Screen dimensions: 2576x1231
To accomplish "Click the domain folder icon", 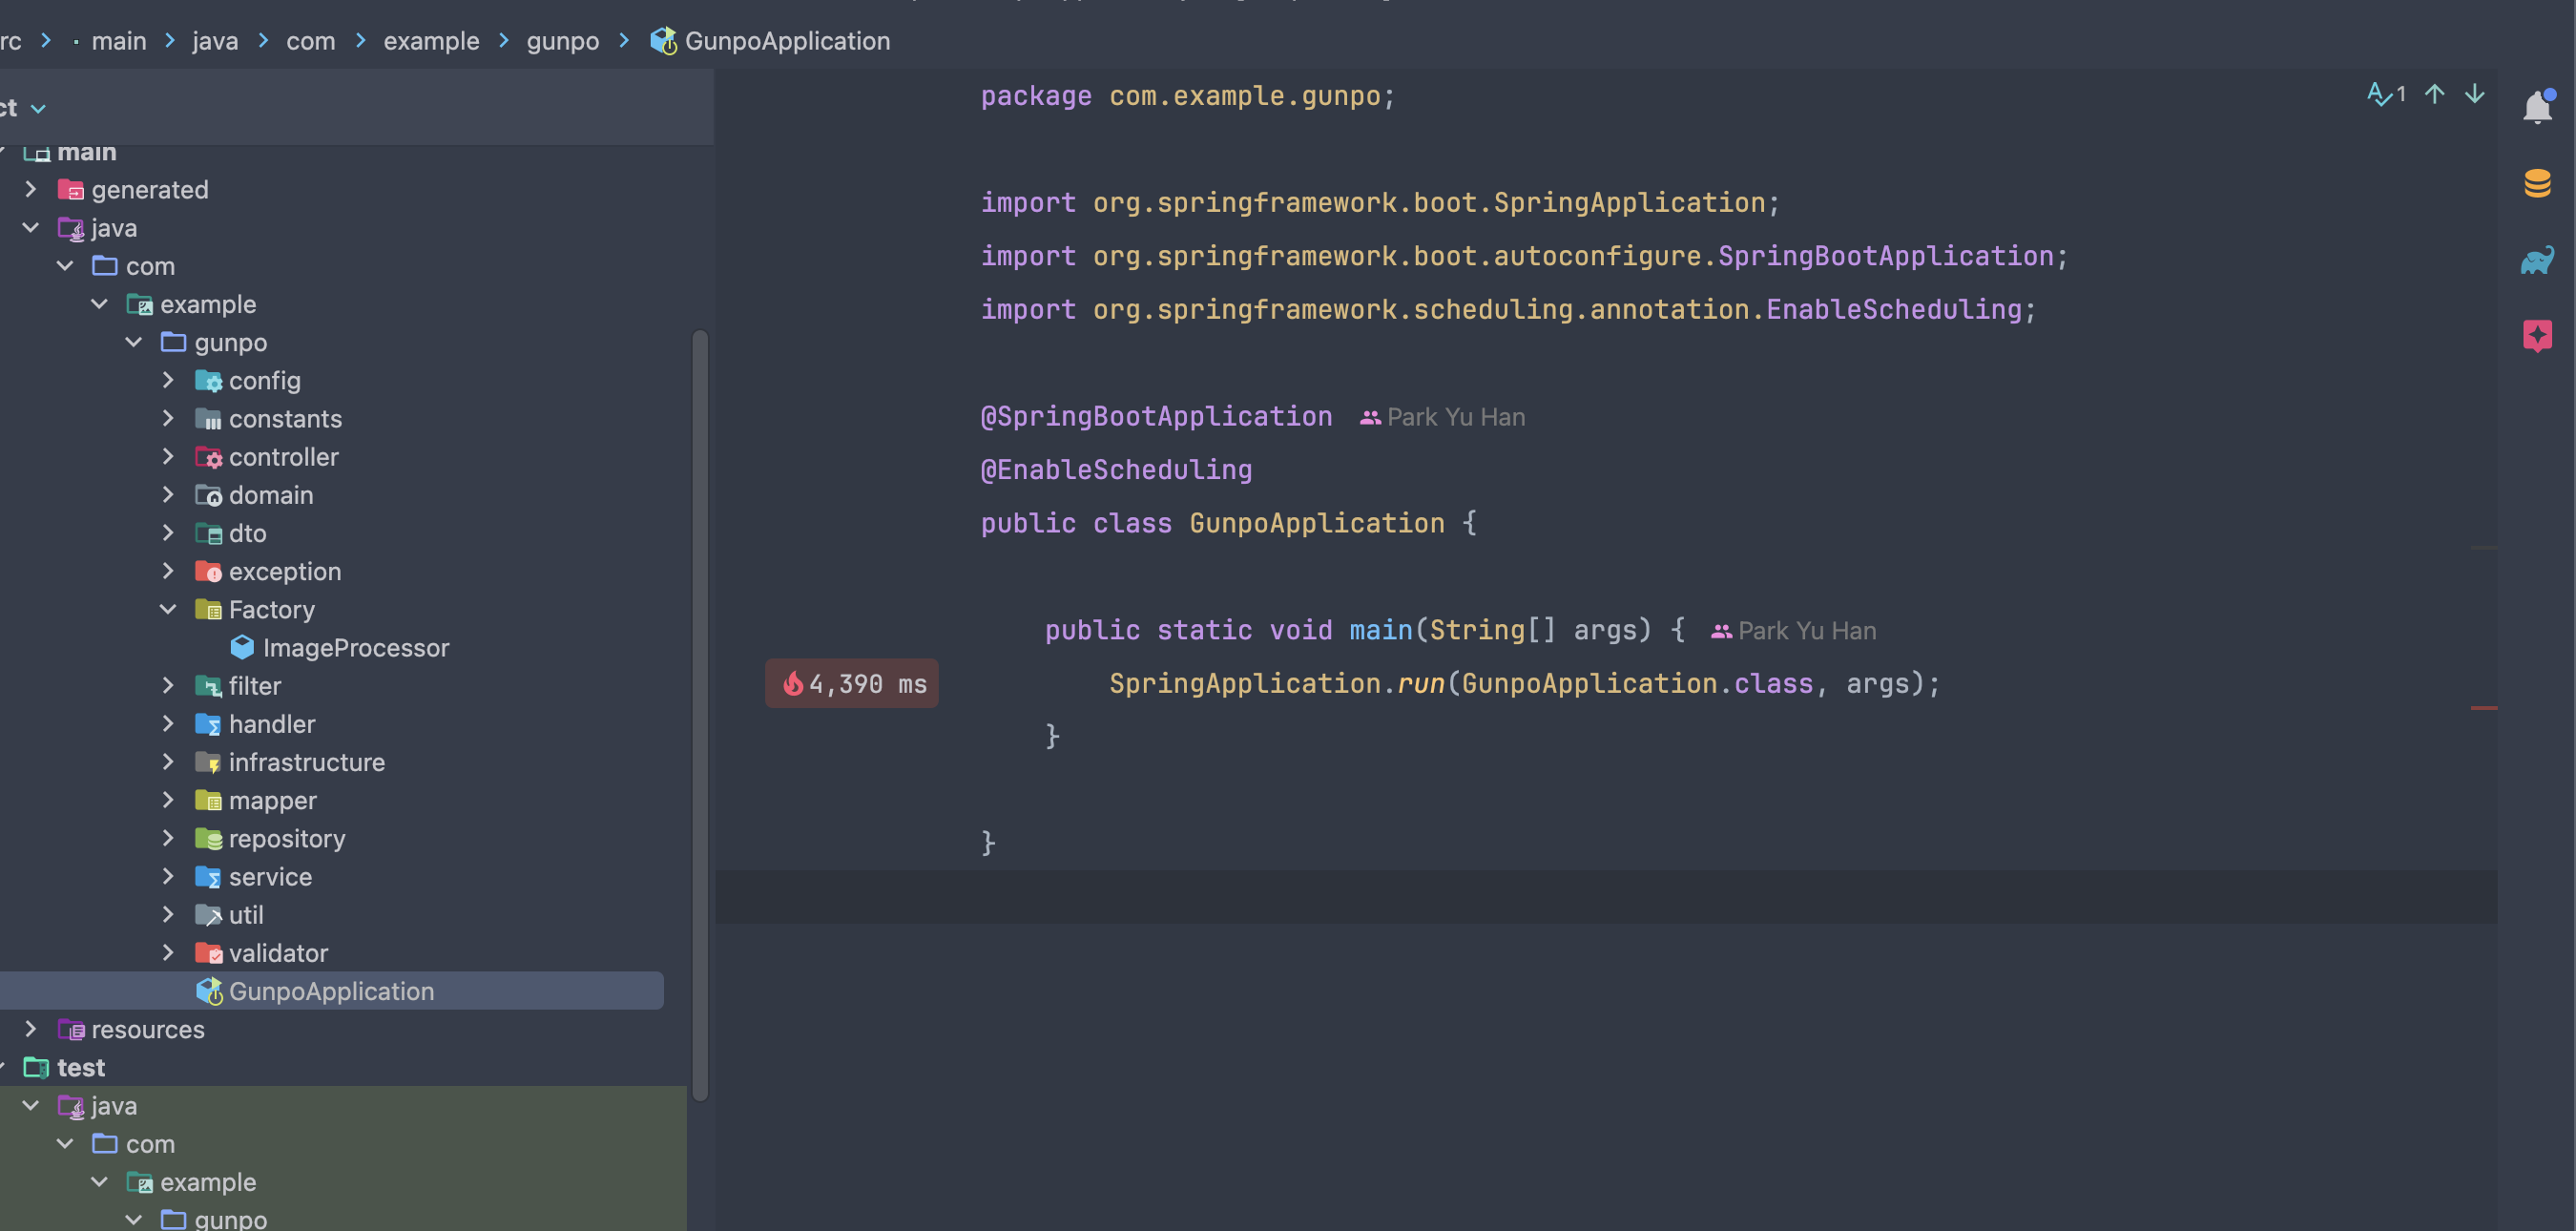I will click(x=208, y=495).
